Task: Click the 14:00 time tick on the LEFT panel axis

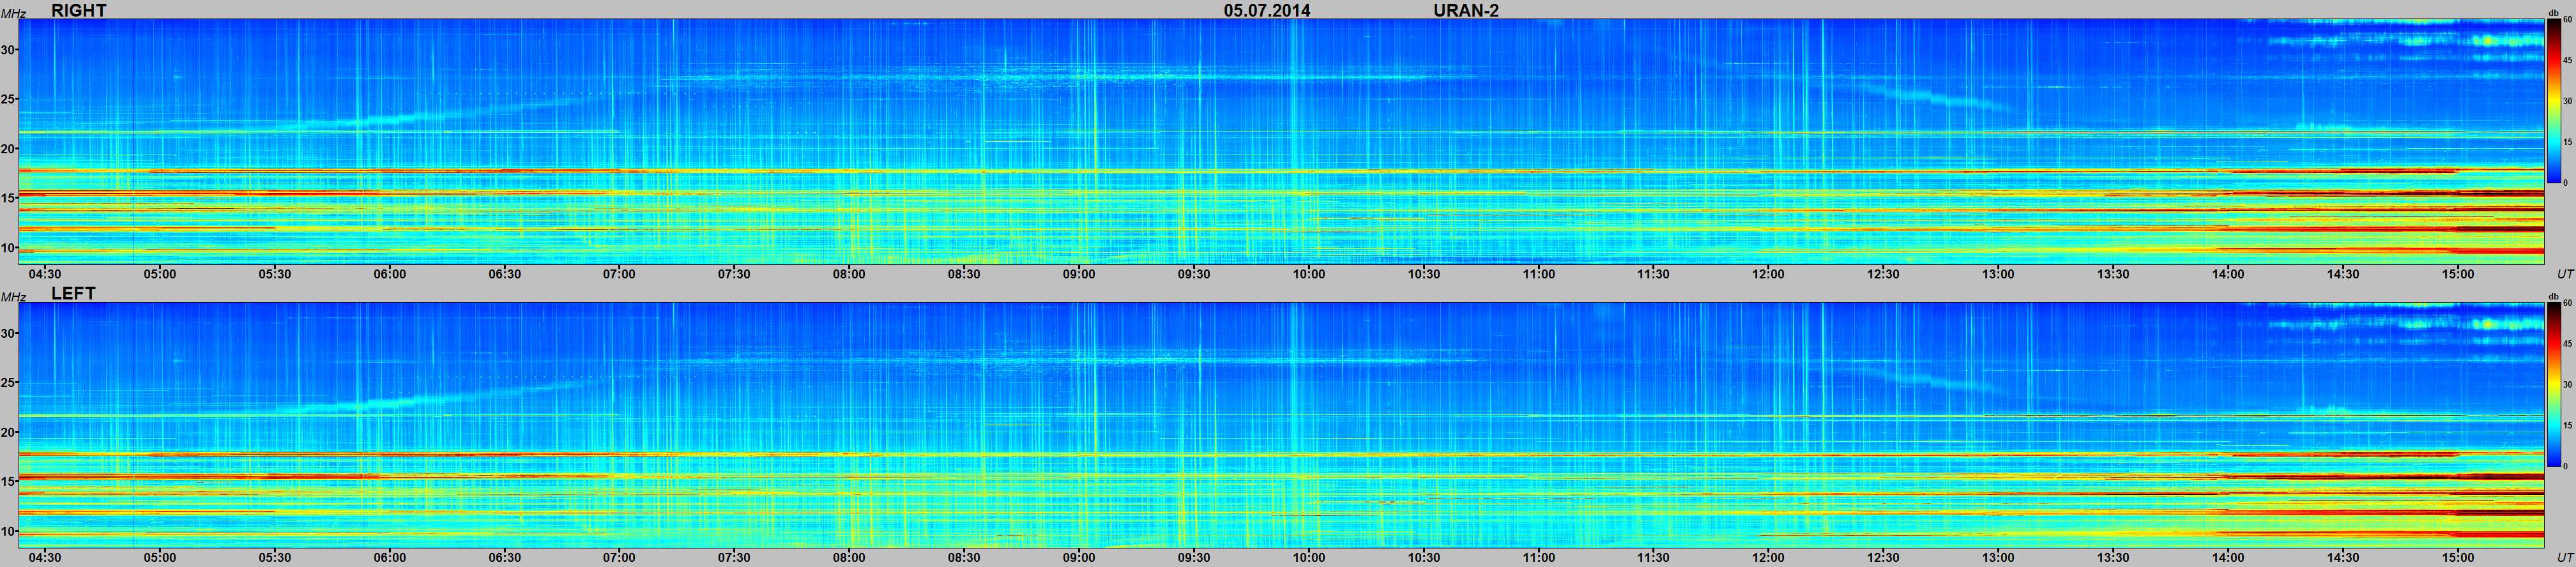Action: 2228,558
